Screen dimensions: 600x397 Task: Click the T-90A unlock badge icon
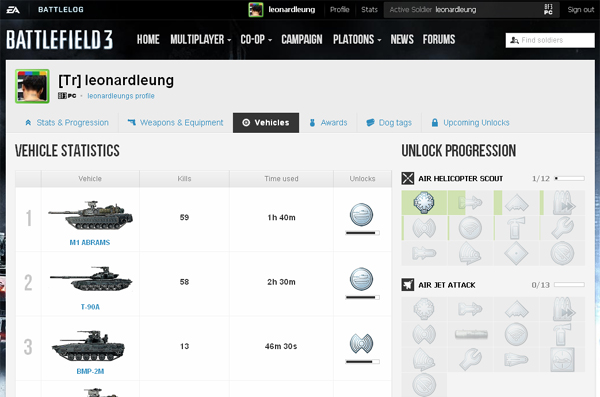[361, 279]
